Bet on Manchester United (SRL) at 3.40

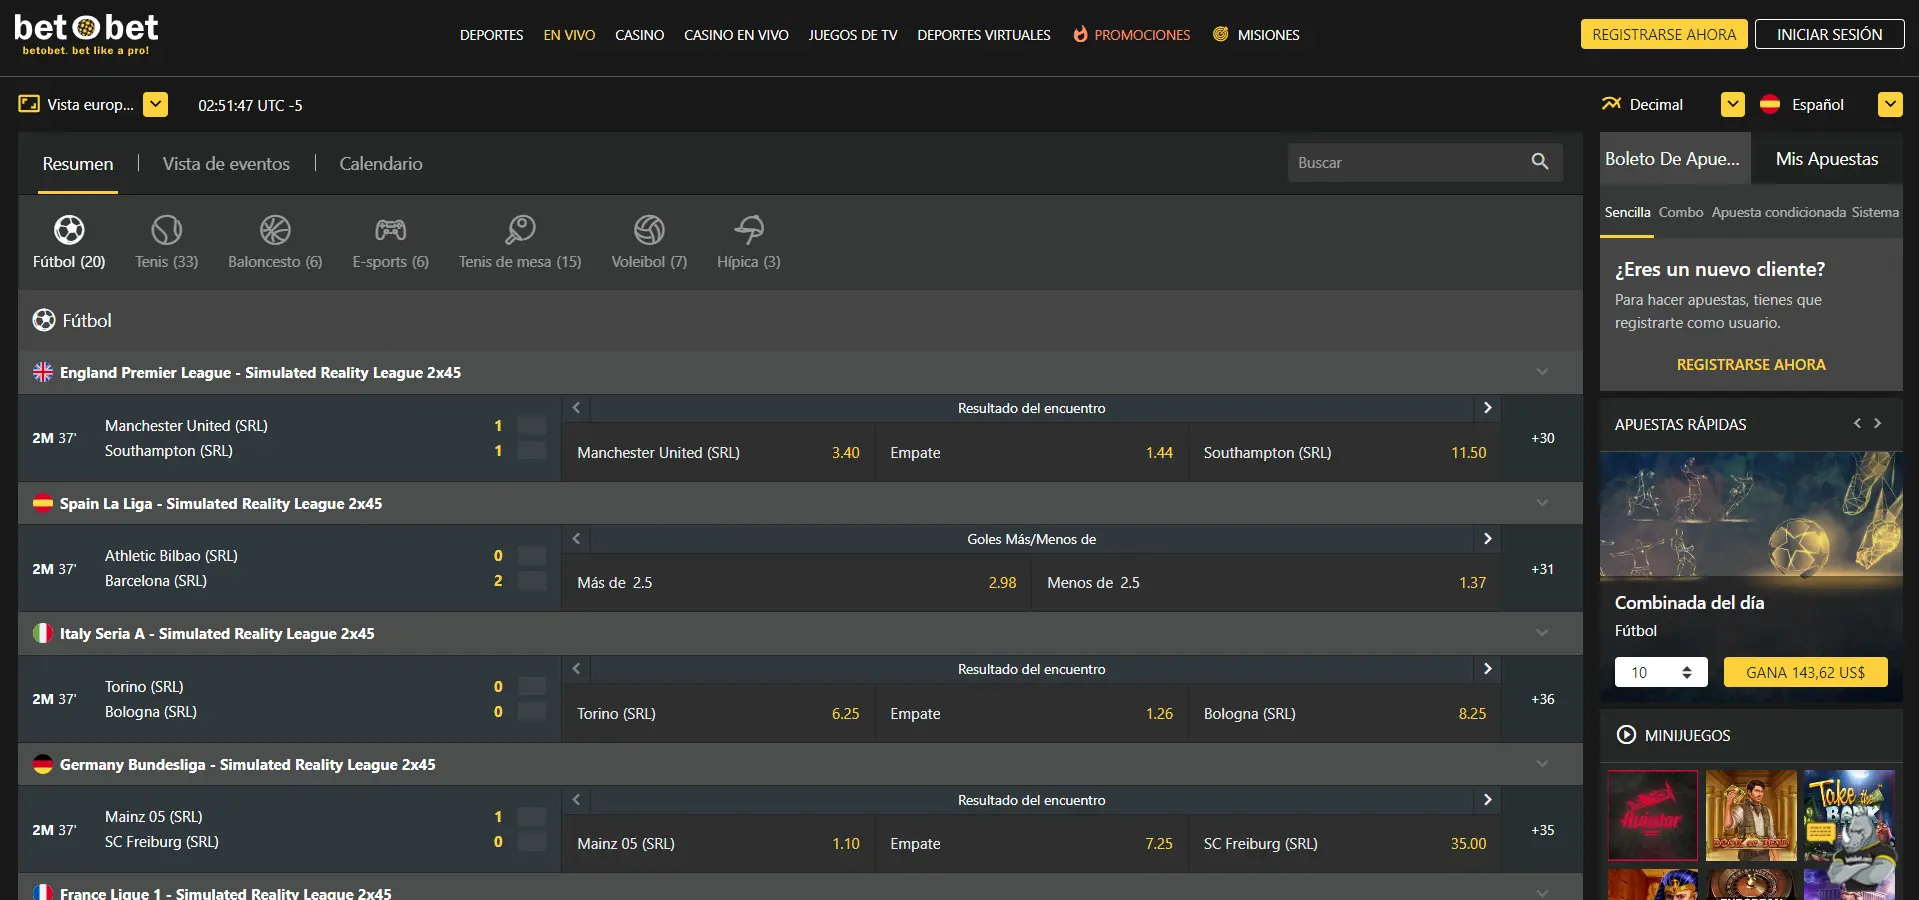[x=718, y=453]
